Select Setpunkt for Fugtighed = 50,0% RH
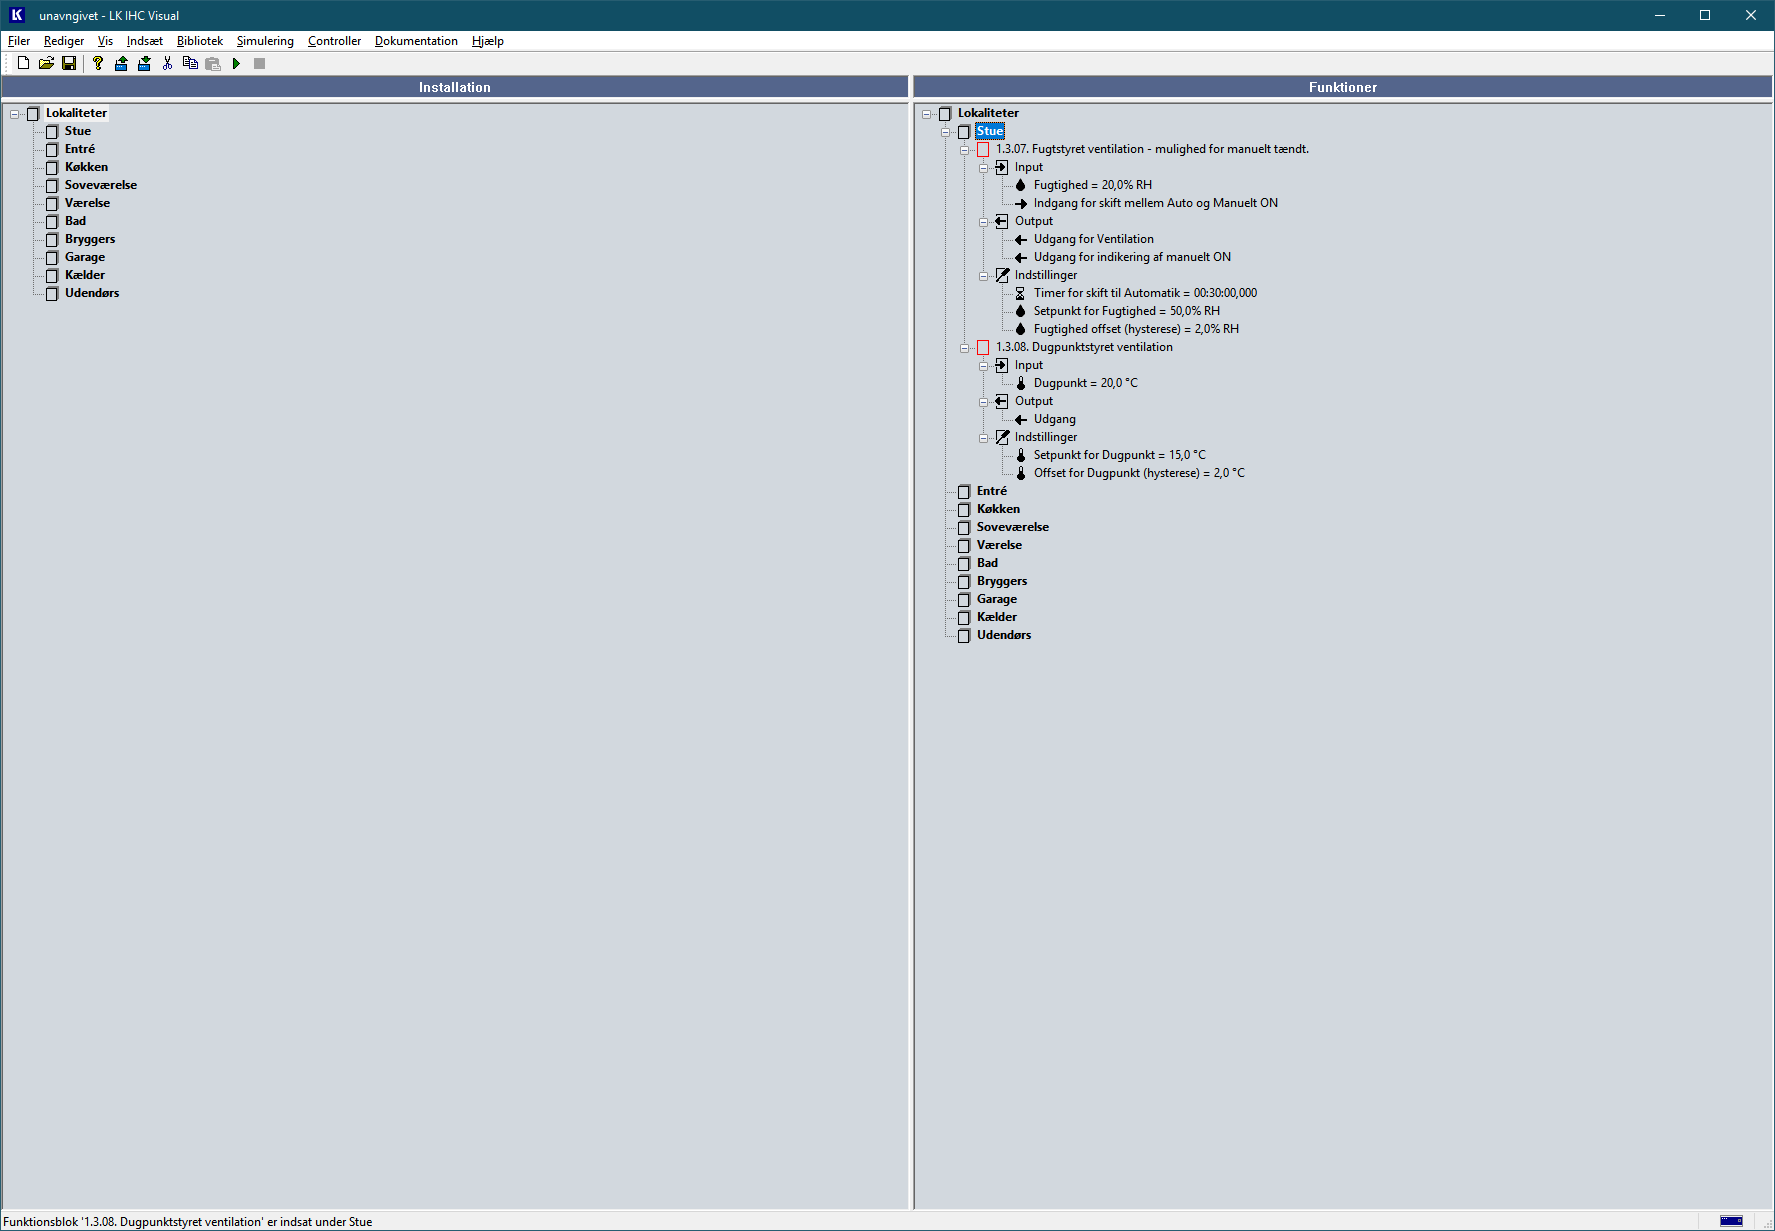This screenshot has width=1775, height=1231. pyautogui.click(x=1126, y=311)
